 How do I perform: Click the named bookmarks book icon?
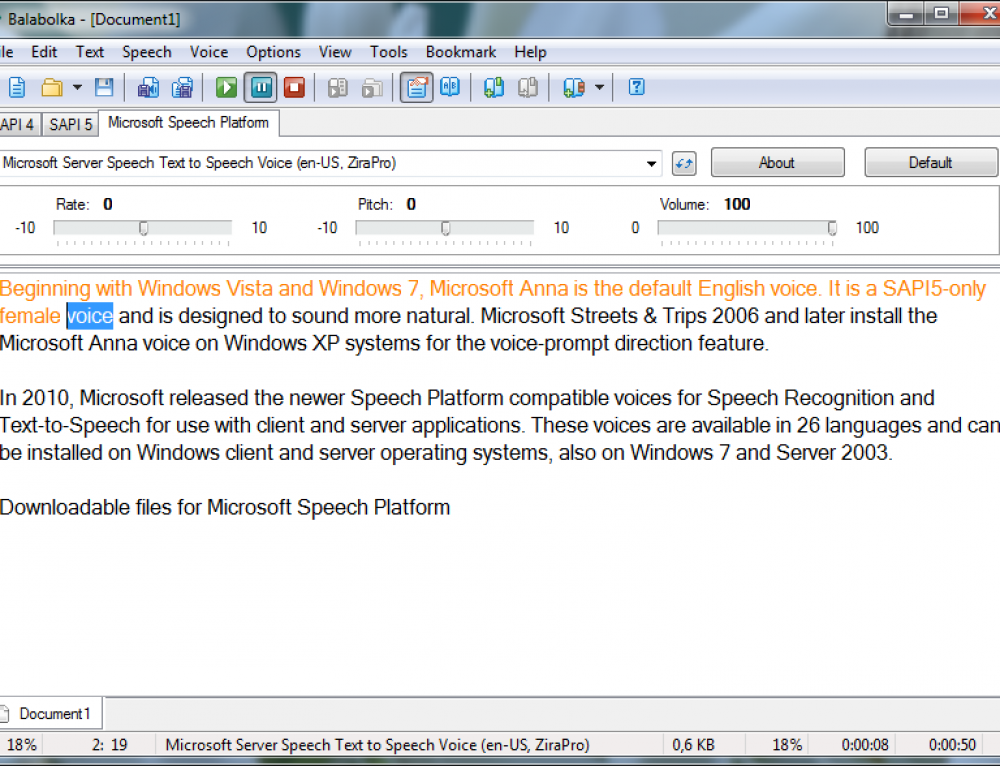[574, 87]
